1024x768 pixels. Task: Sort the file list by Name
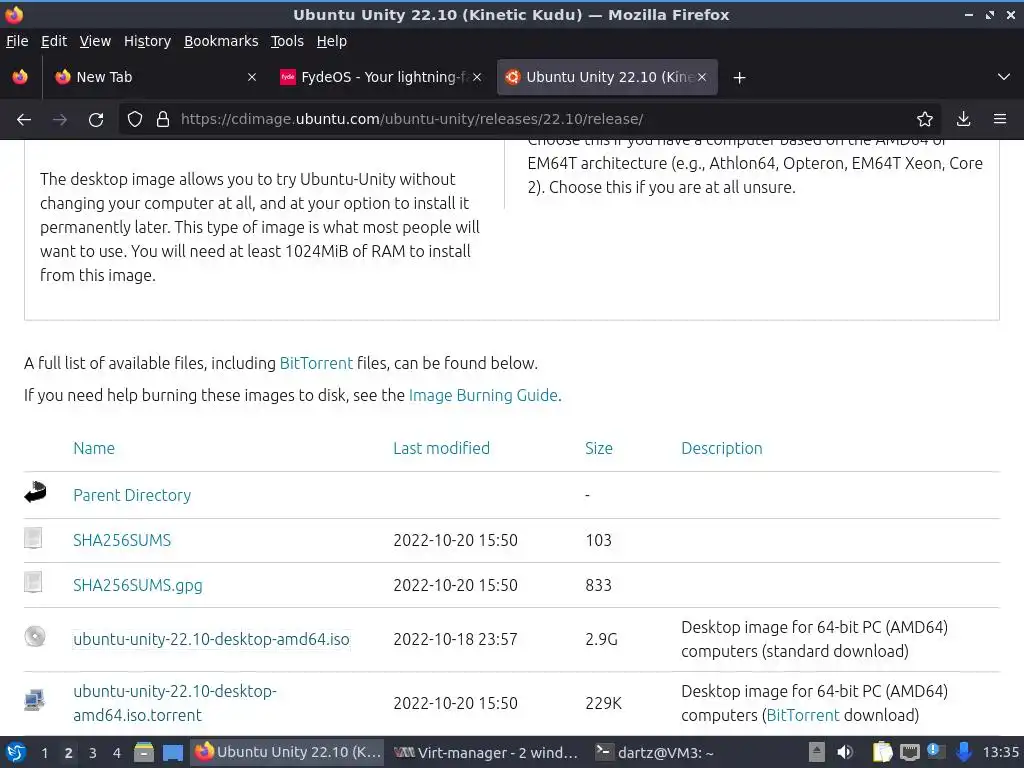[x=94, y=448]
